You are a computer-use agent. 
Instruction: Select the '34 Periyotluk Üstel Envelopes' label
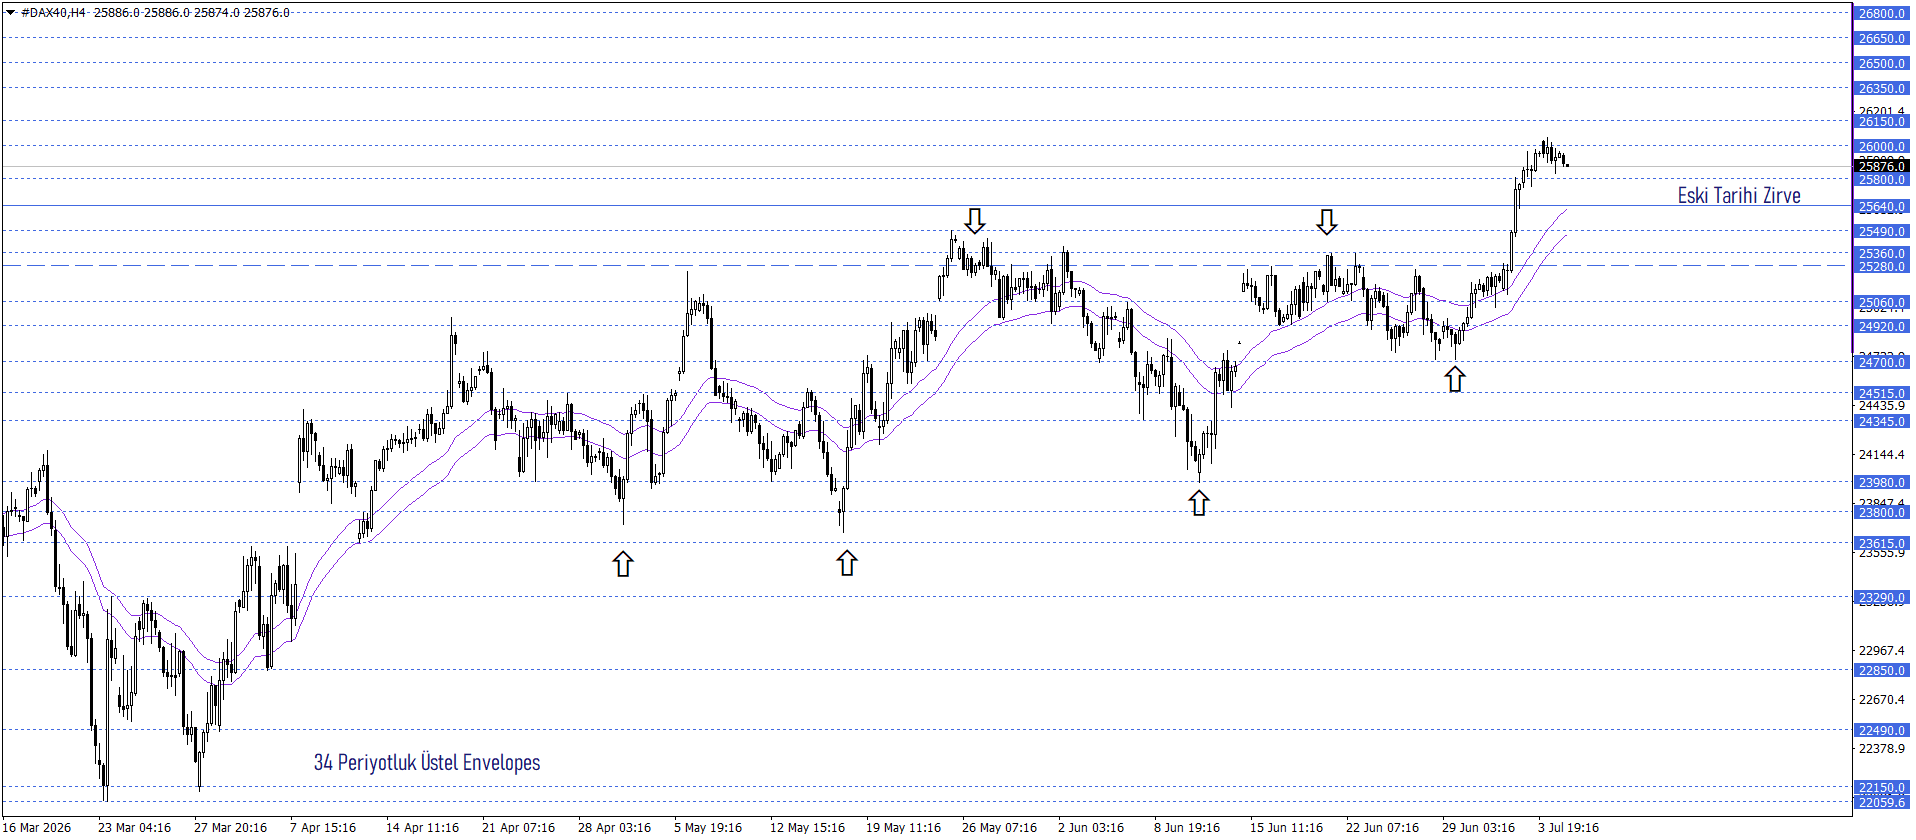427,762
